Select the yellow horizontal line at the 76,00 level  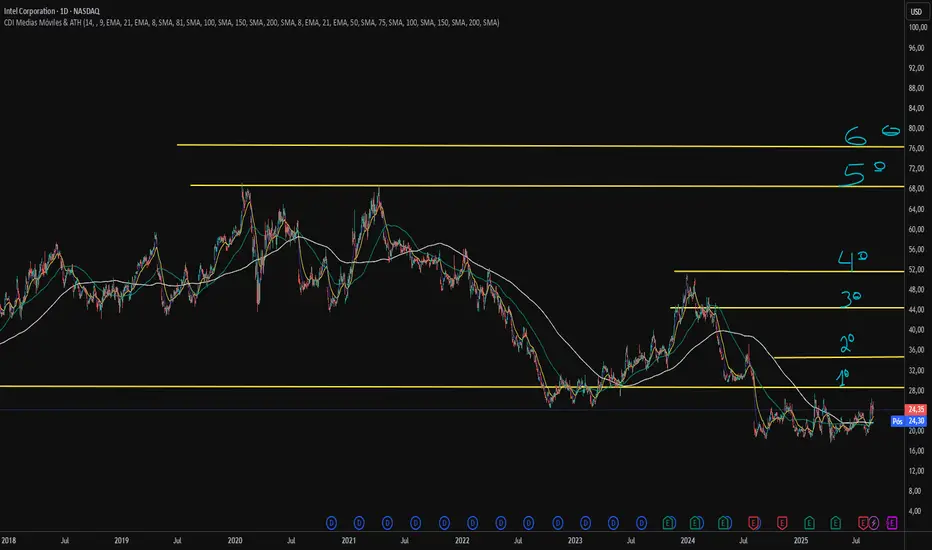click(540, 146)
